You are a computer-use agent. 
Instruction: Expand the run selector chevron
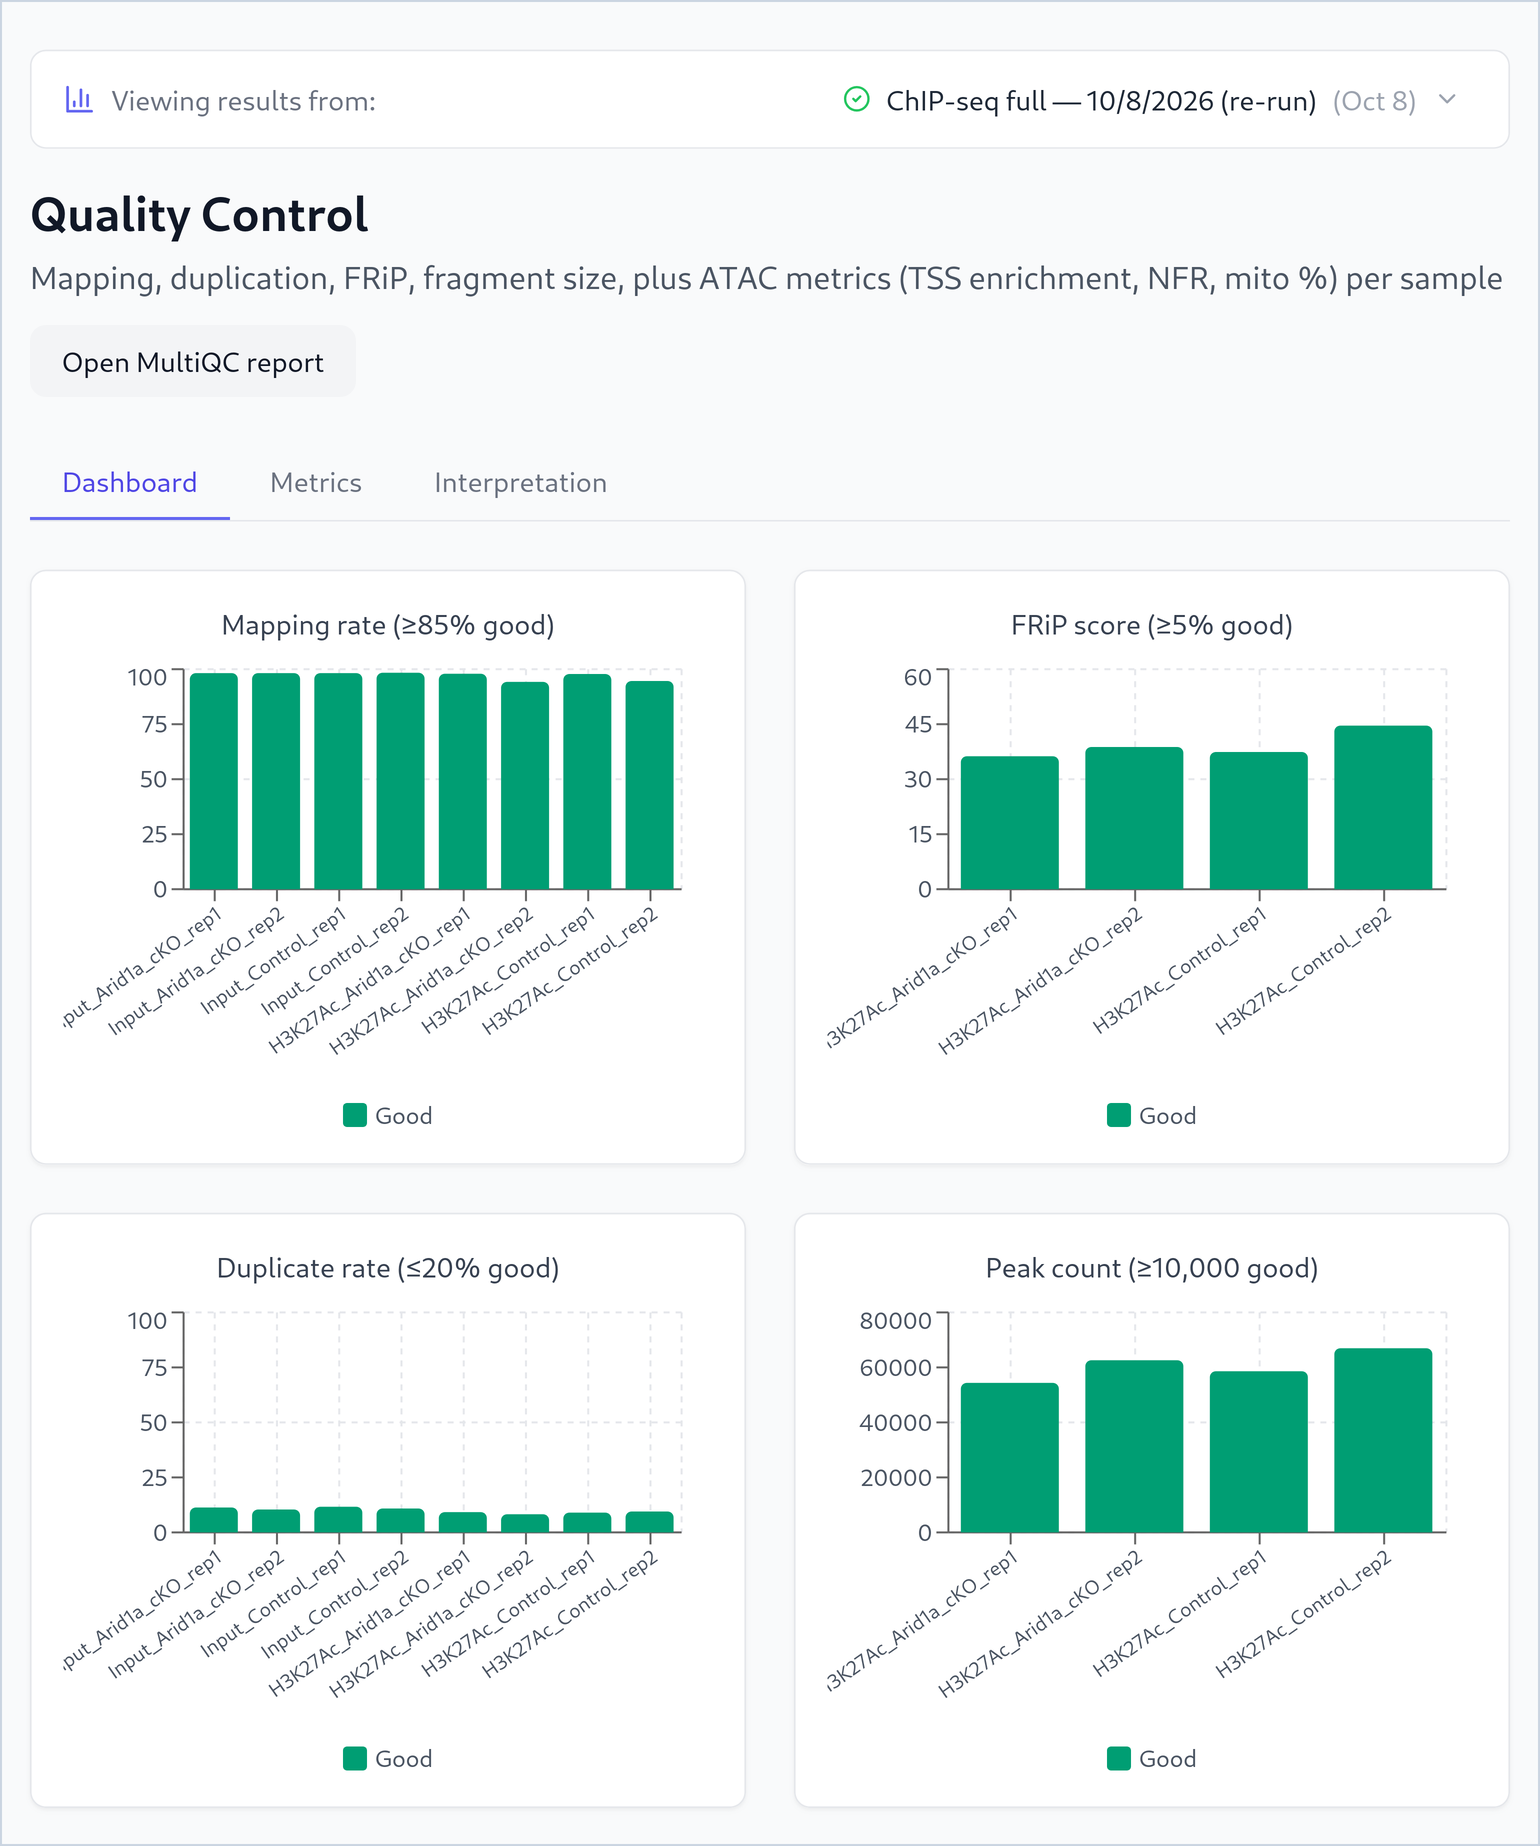1447,100
